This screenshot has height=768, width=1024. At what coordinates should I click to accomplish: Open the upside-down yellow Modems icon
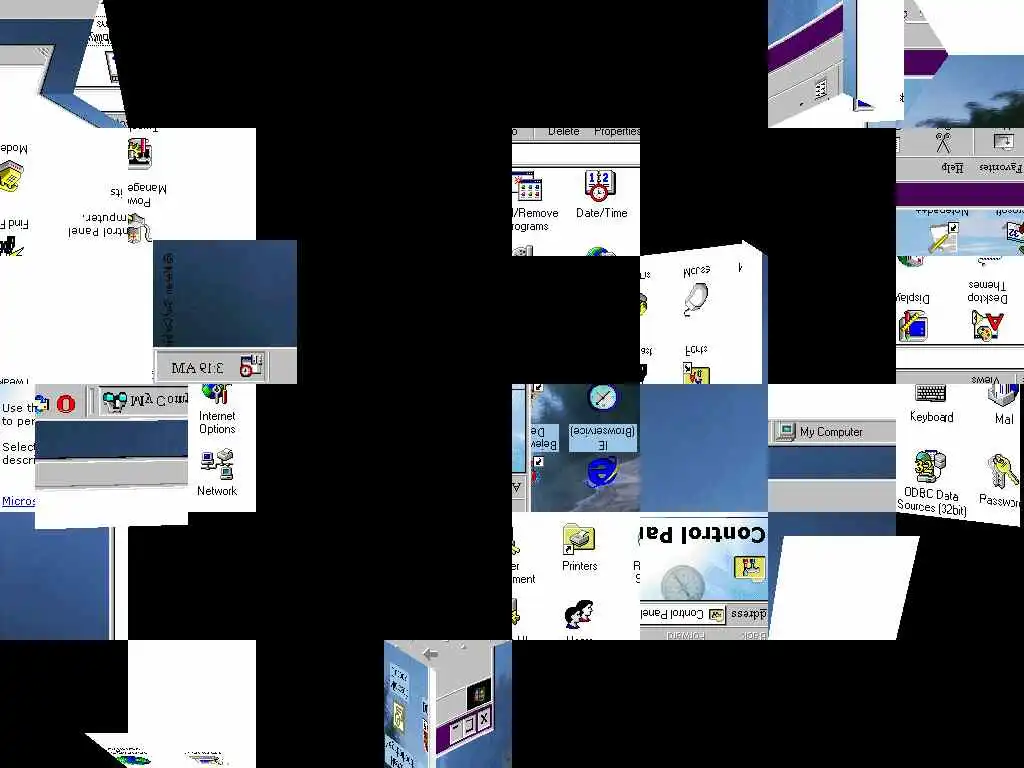point(12,168)
